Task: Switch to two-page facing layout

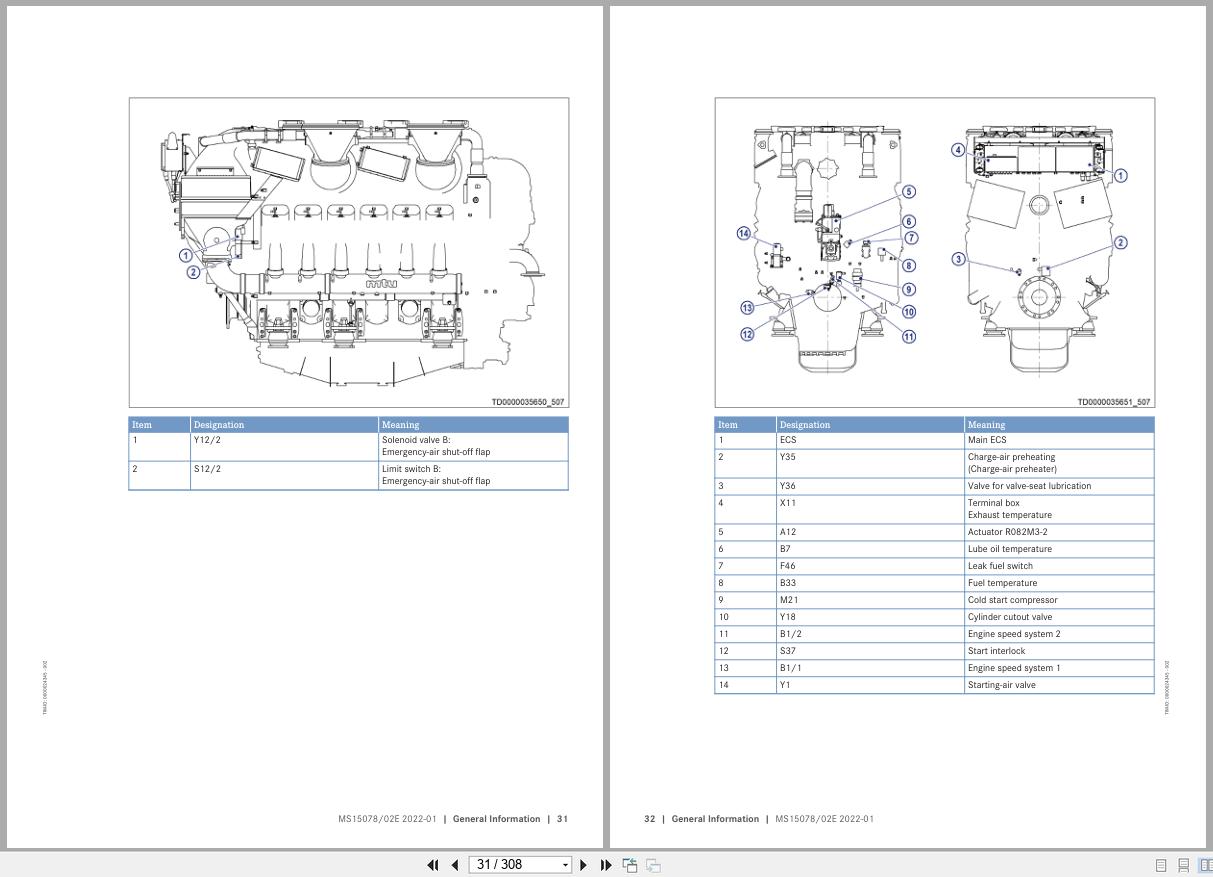Action: (1205, 866)
